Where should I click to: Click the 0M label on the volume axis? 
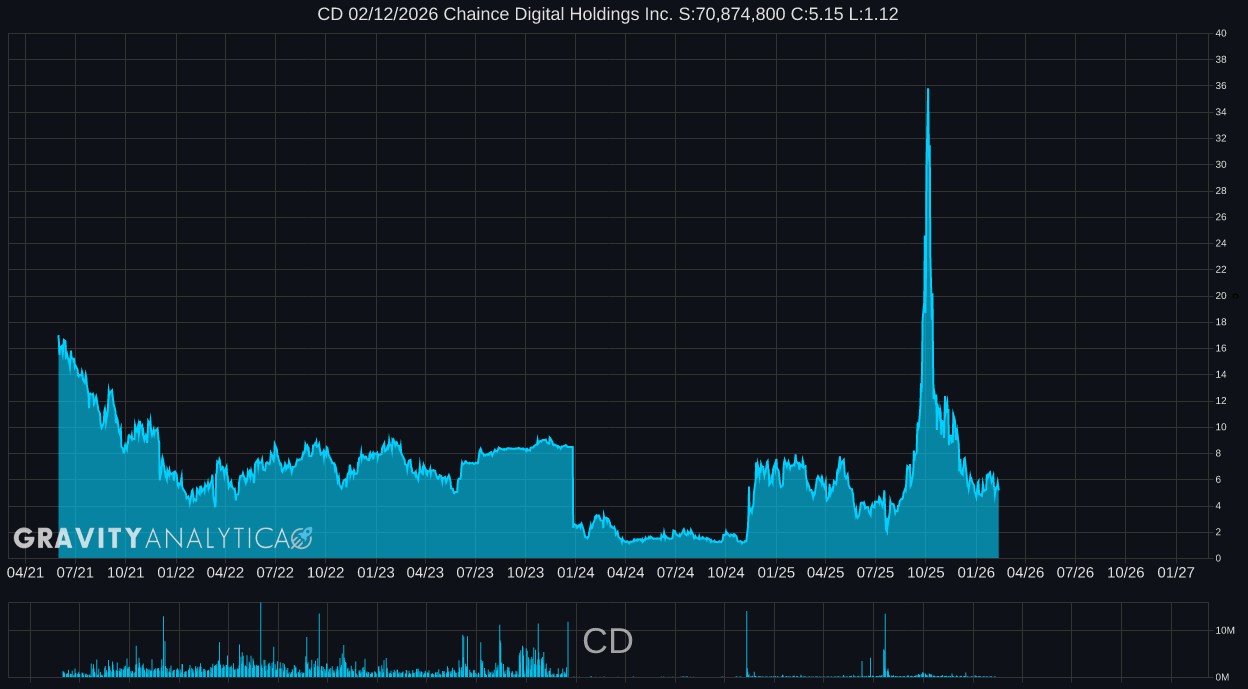[x=1222, y=677]
